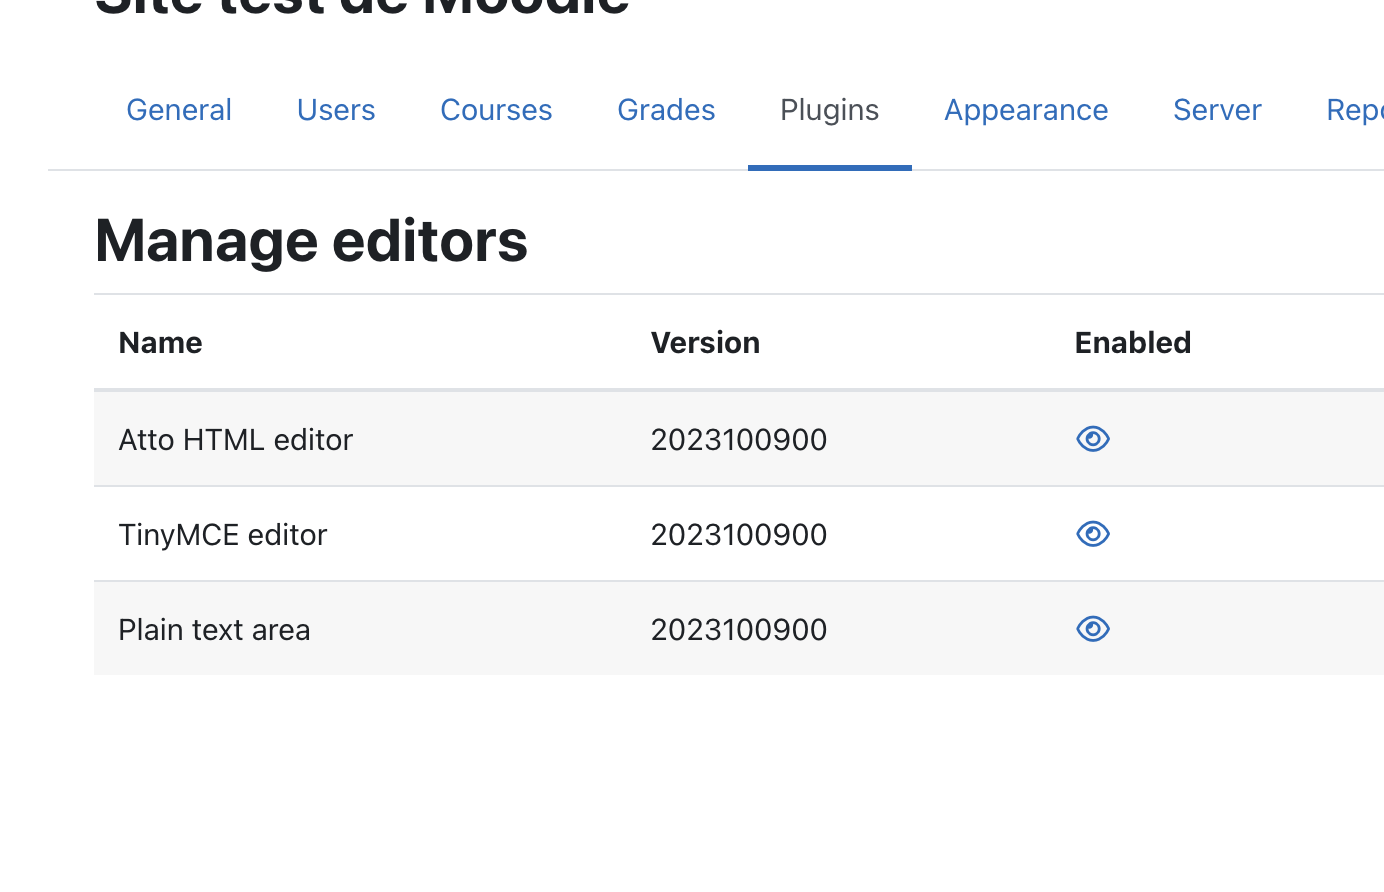Click the Atto HTML editor name
This screenshot has width=1384, height=892.
pyautogui.click(x=236, y=440)
